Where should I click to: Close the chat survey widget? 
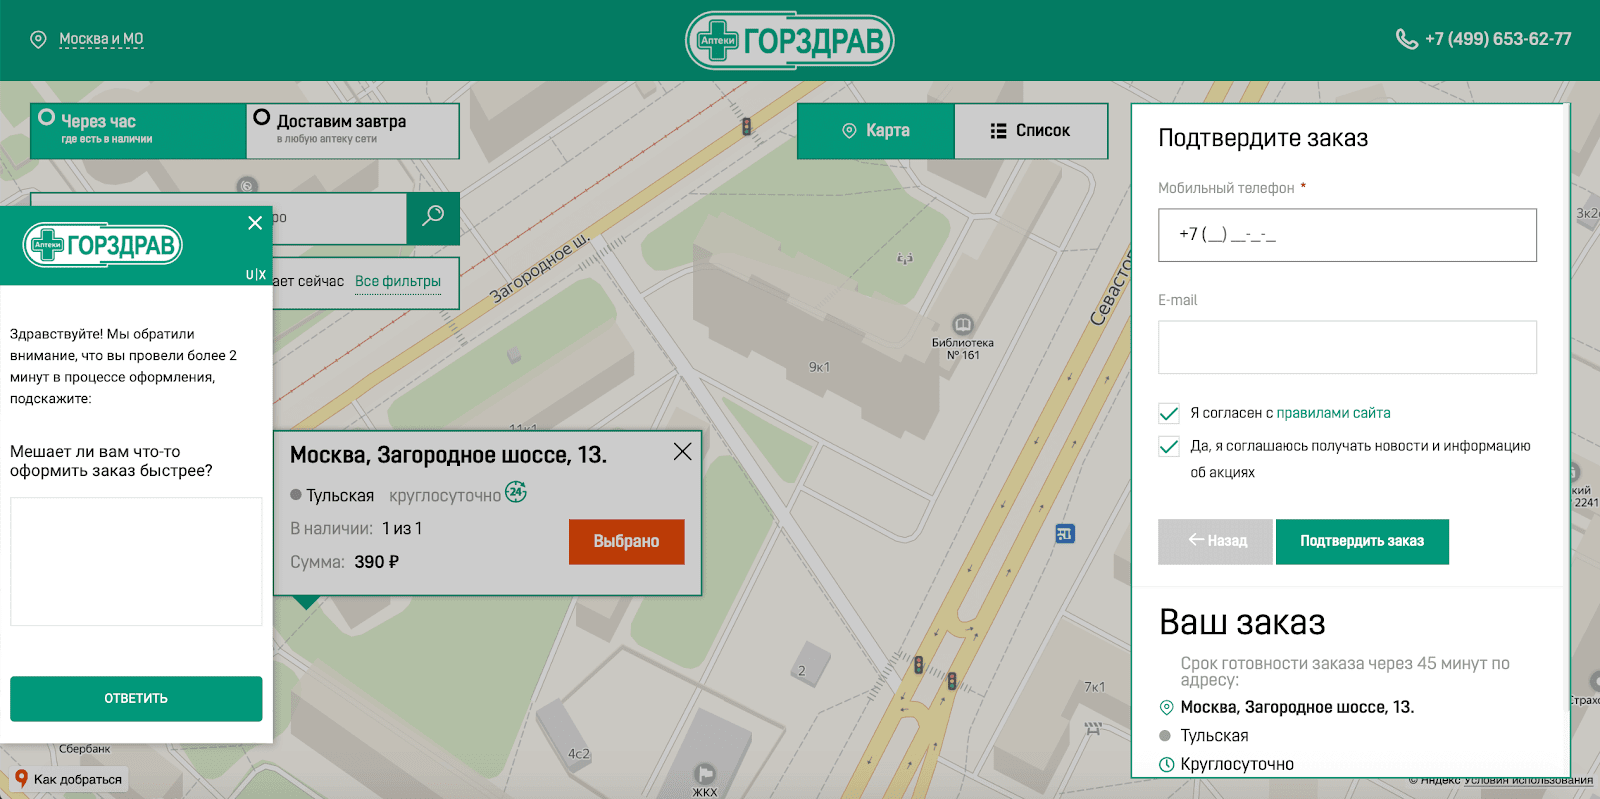point(255,223)
